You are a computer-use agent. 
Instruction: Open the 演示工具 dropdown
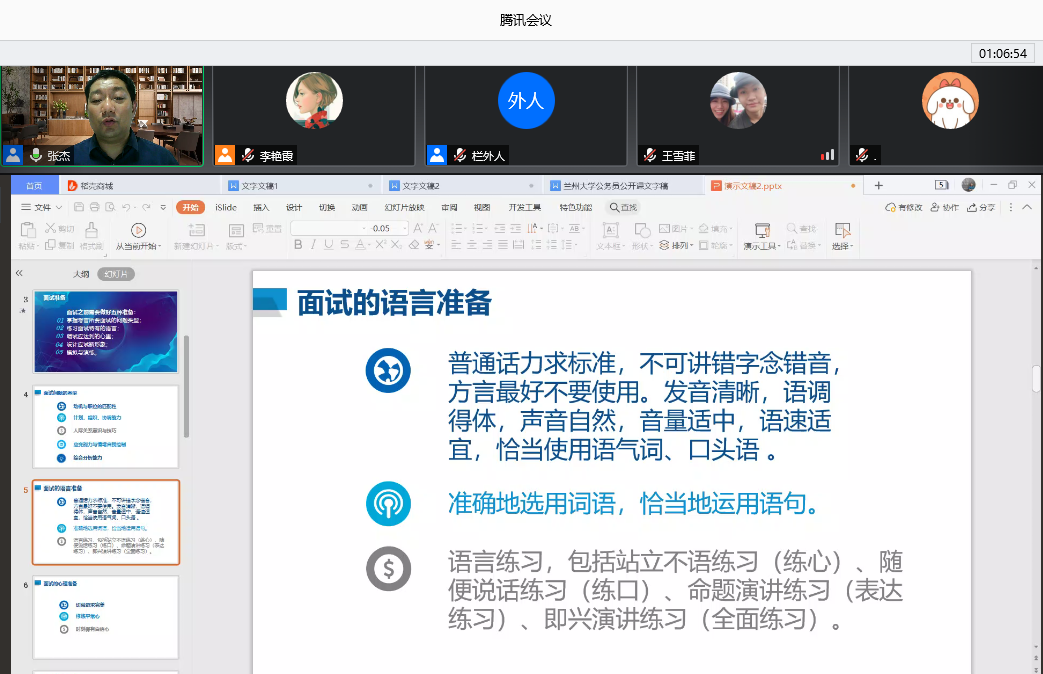[x=762, y=246]
